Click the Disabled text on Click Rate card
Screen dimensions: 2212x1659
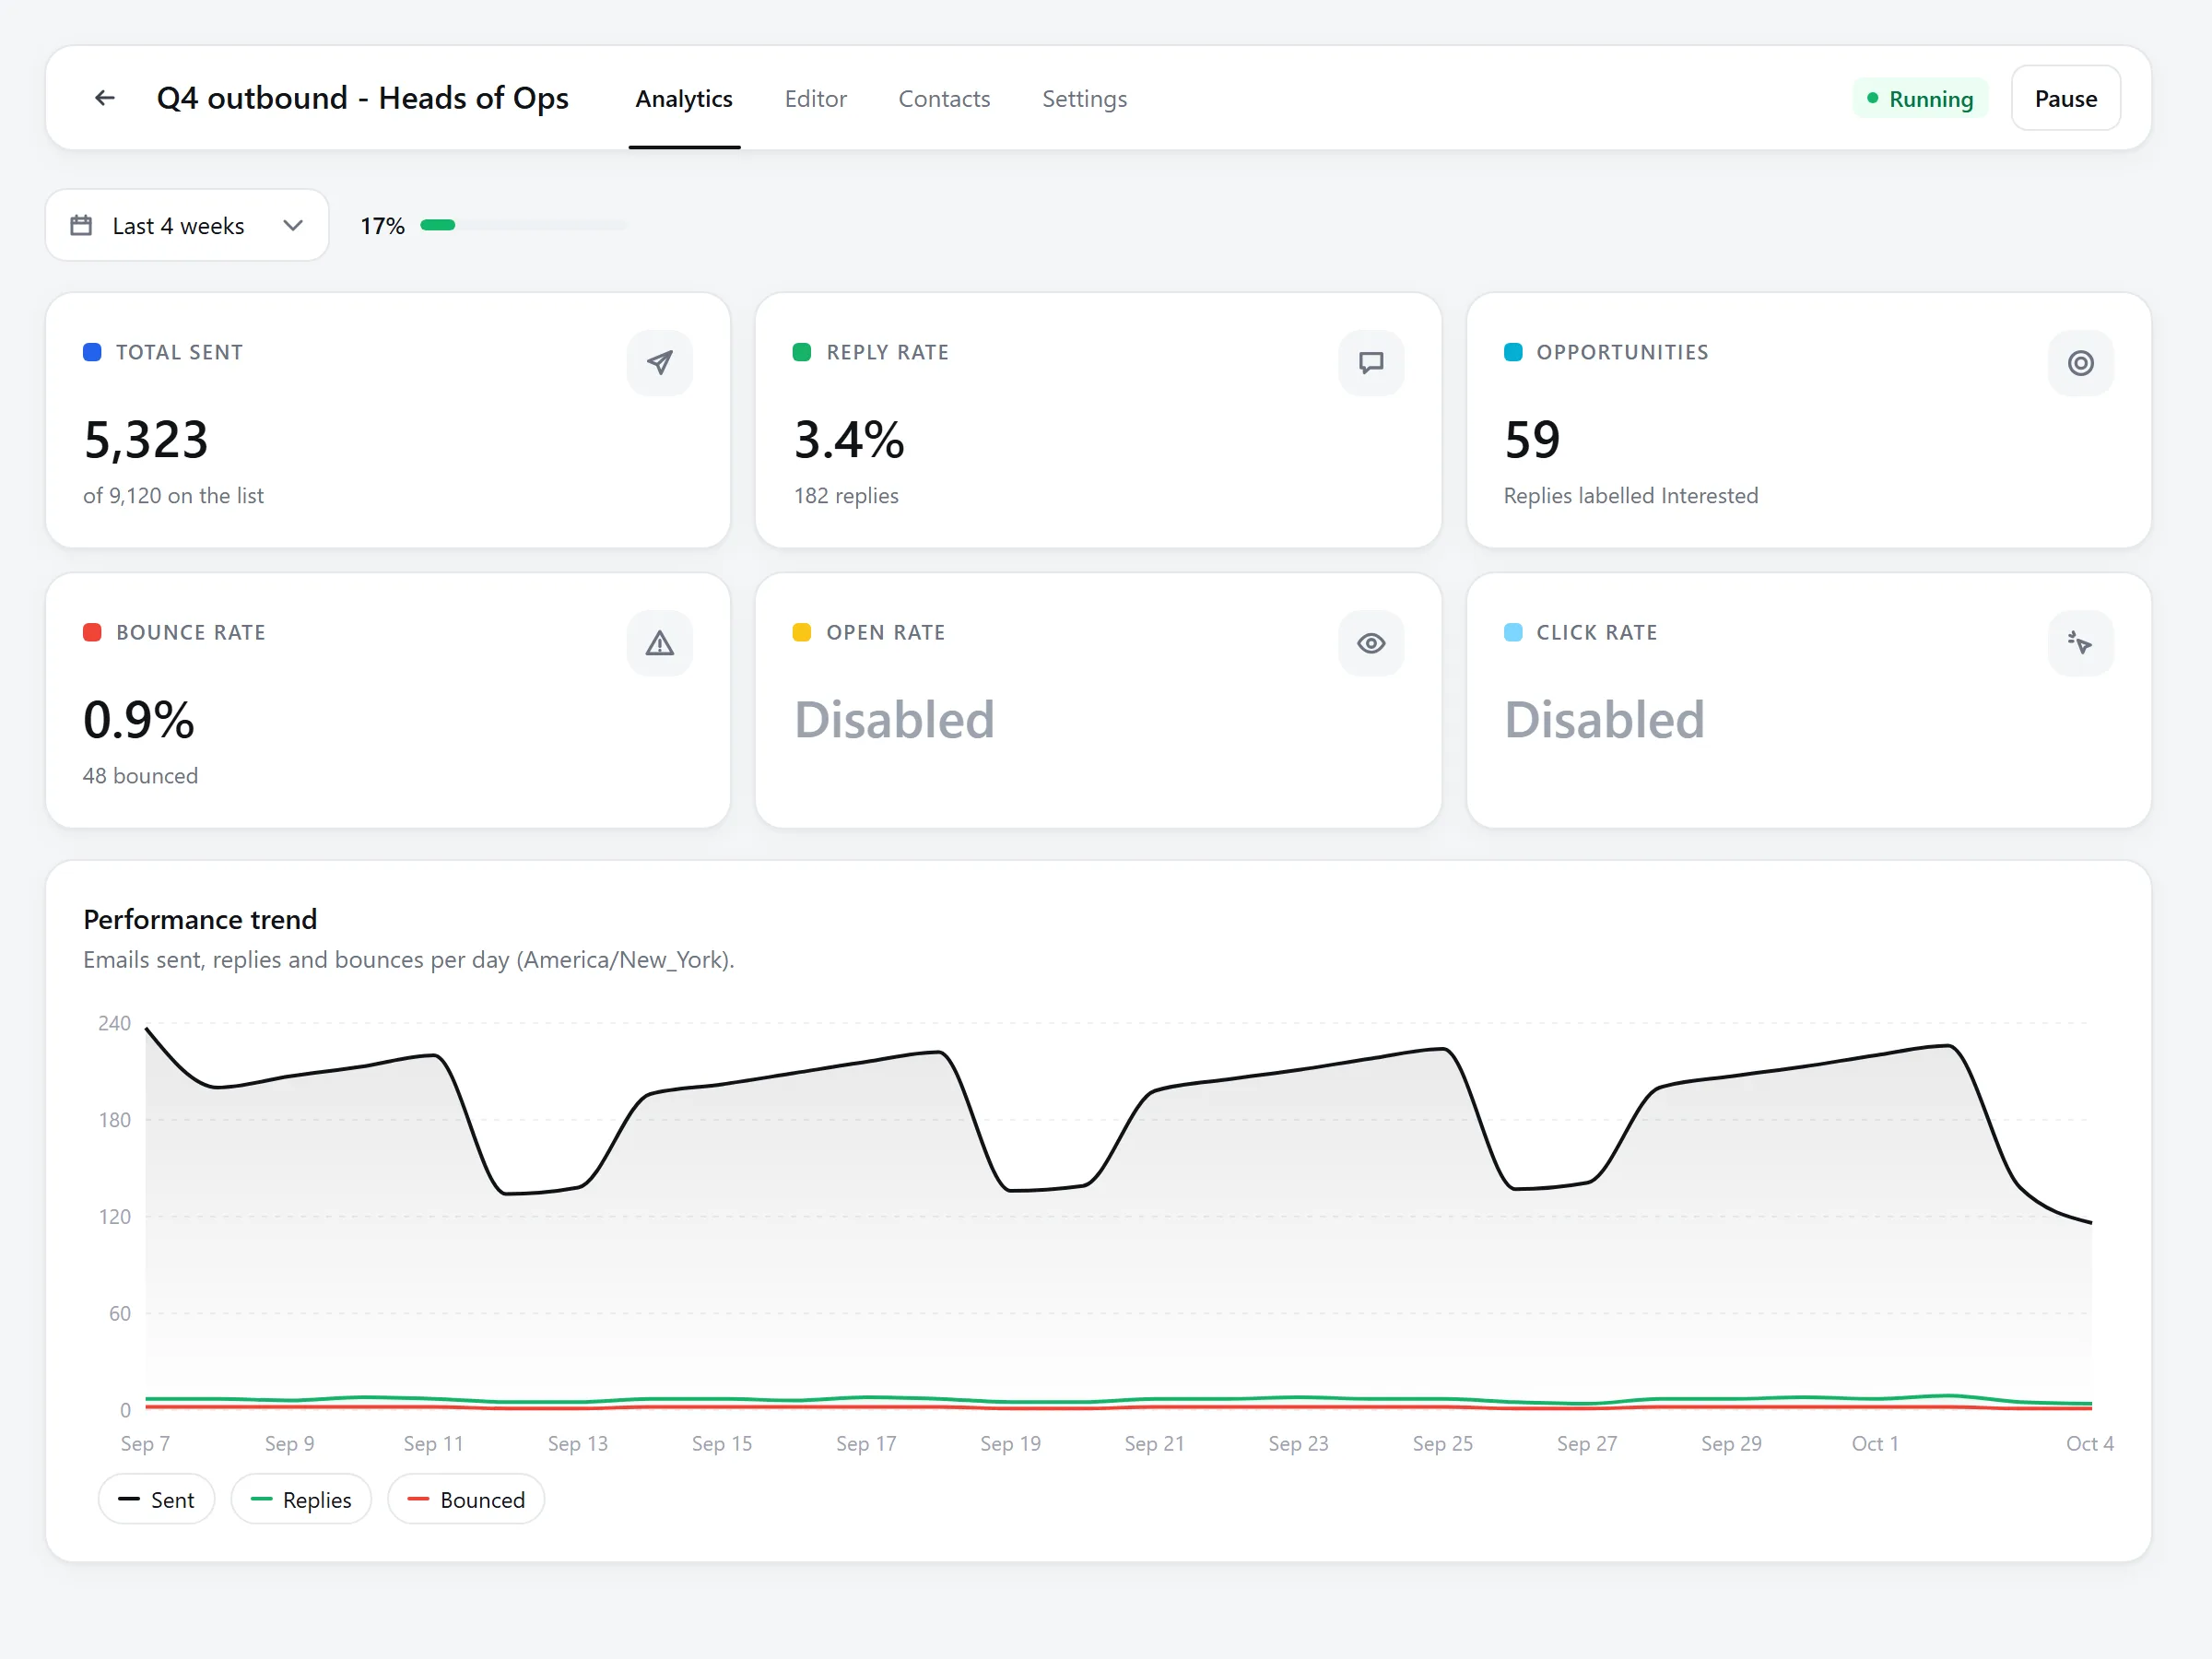(x=1604, y=720)
